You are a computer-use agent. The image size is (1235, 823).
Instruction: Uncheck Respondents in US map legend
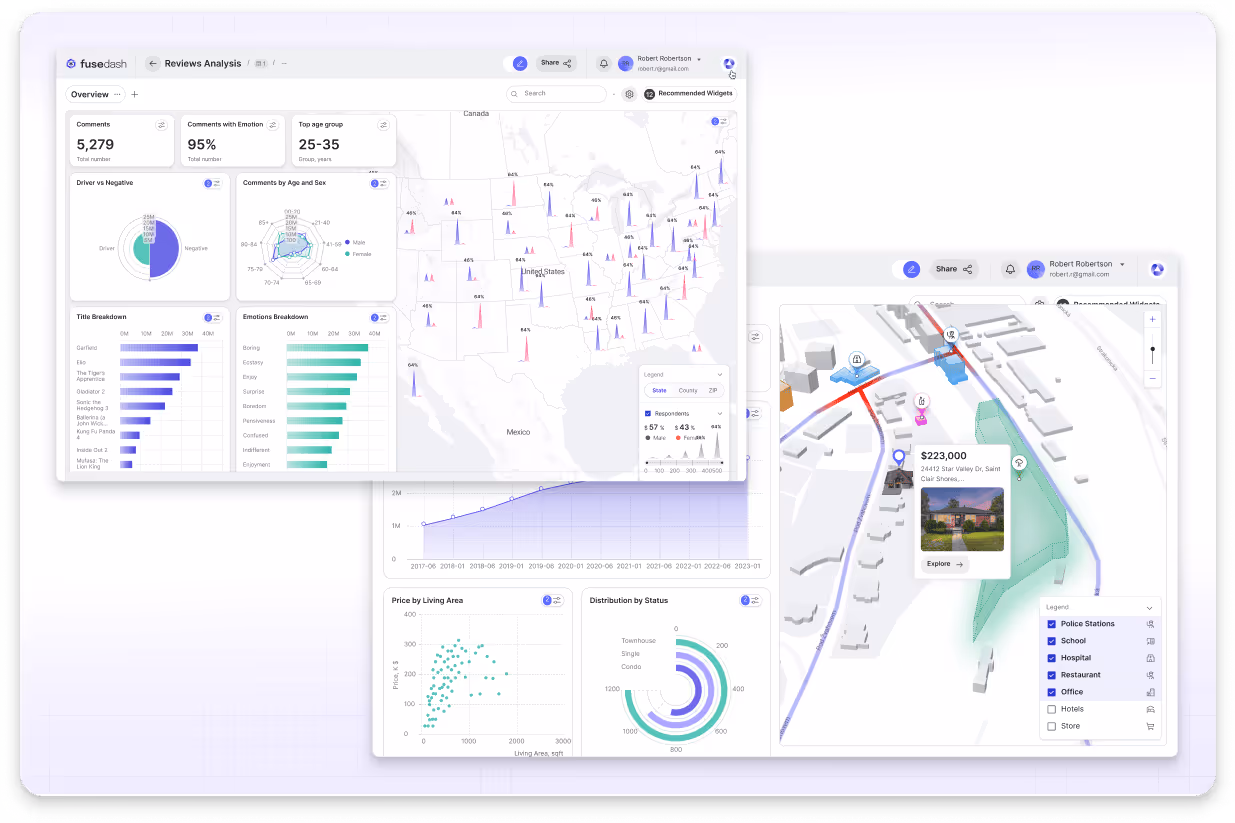point(648,413)
